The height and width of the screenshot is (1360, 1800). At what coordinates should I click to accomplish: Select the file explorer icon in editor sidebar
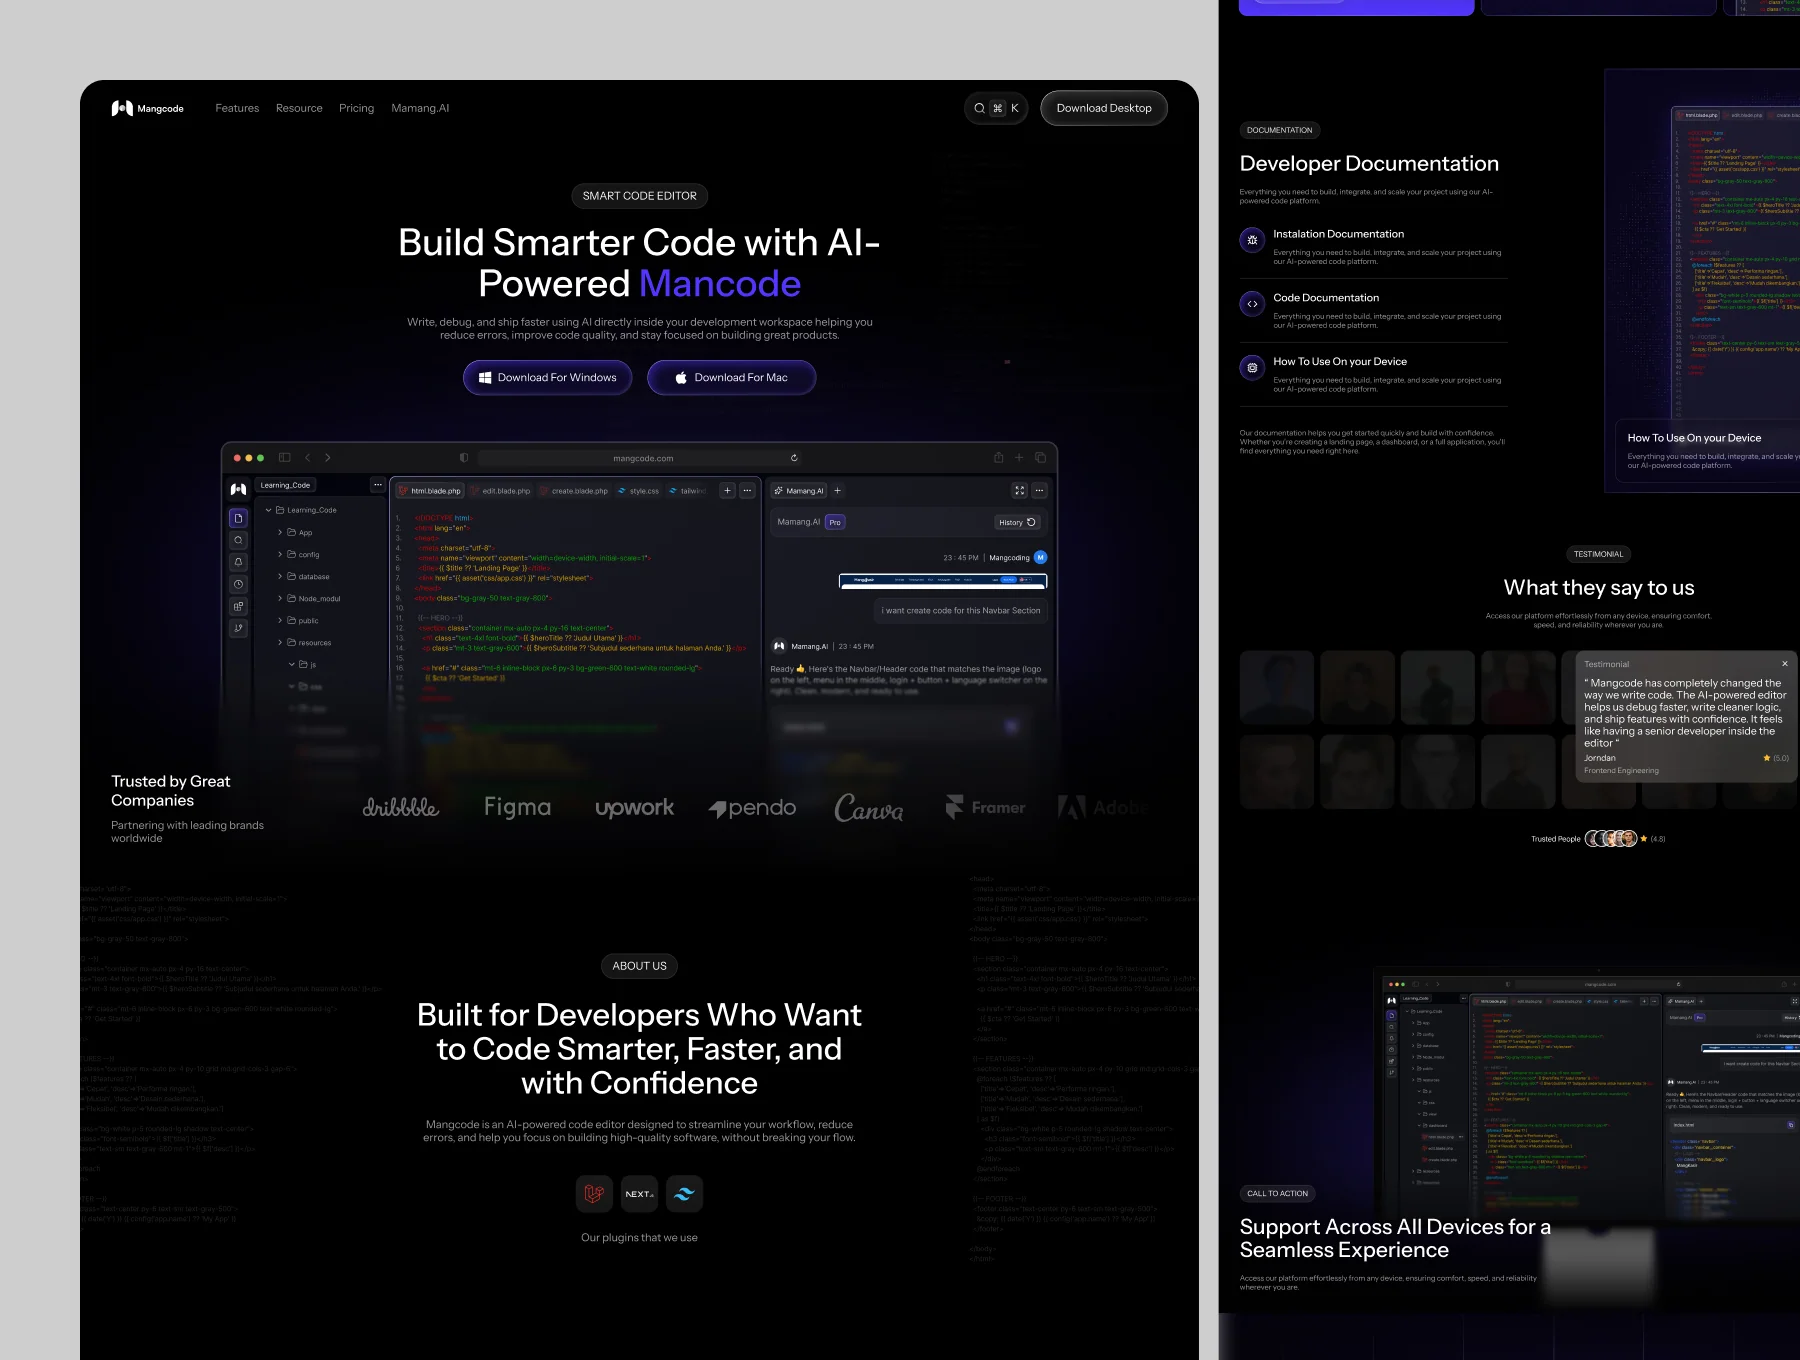(238, 518)
